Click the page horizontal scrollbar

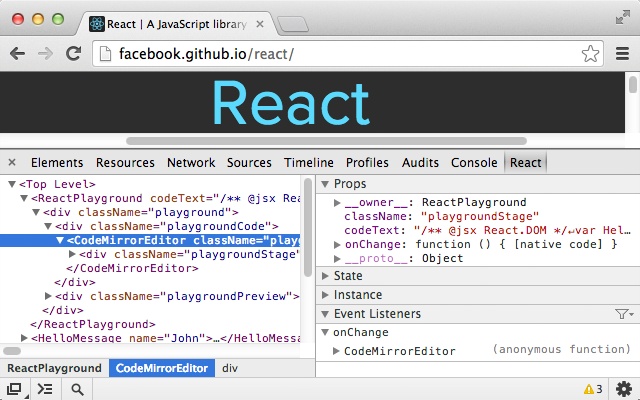pos(326,141)
